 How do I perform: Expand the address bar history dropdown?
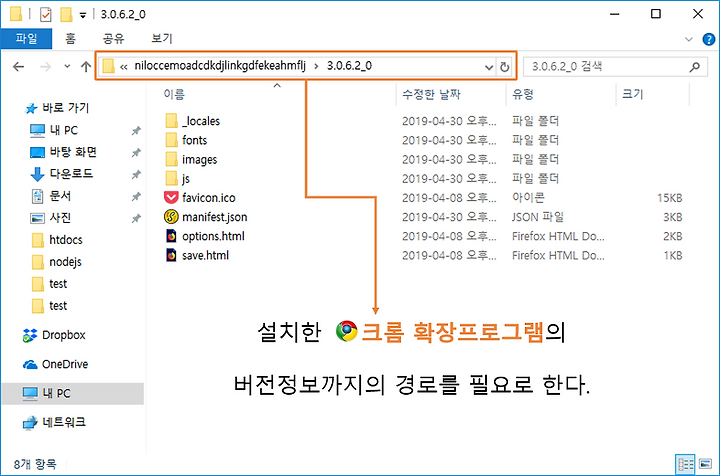(489, 67)
